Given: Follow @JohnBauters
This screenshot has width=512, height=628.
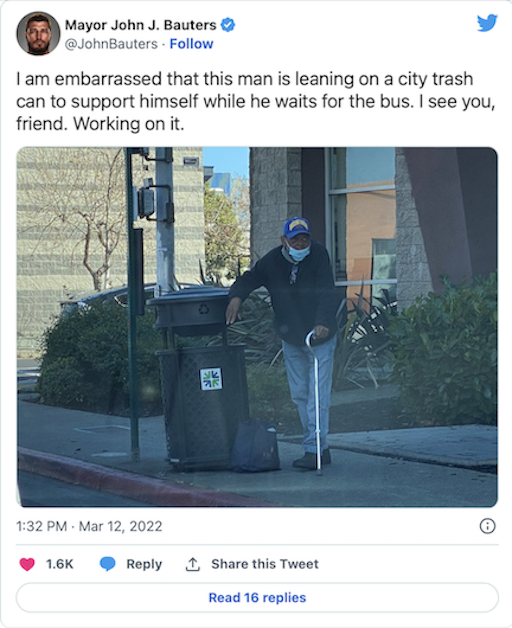Looking at the screenshot, I should pyautogui.click(x=191, y=44).
